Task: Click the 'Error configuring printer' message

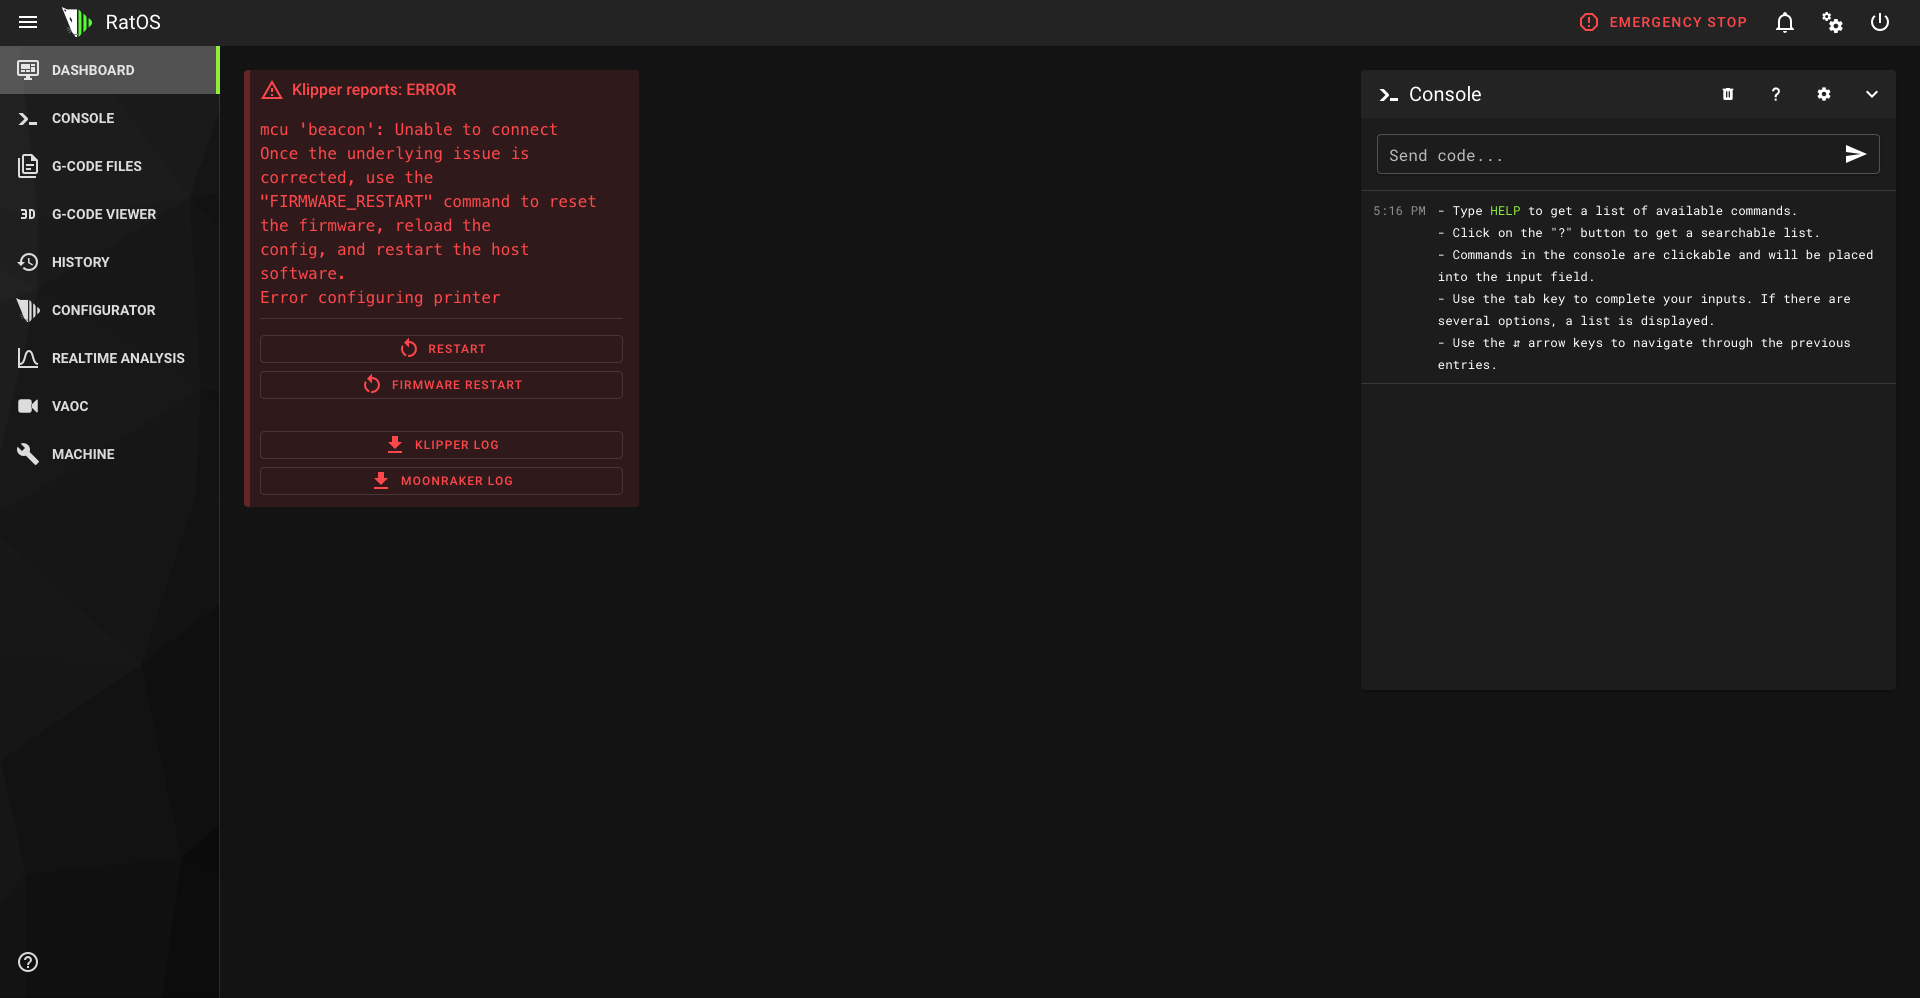Action: (x=380, y=298)
